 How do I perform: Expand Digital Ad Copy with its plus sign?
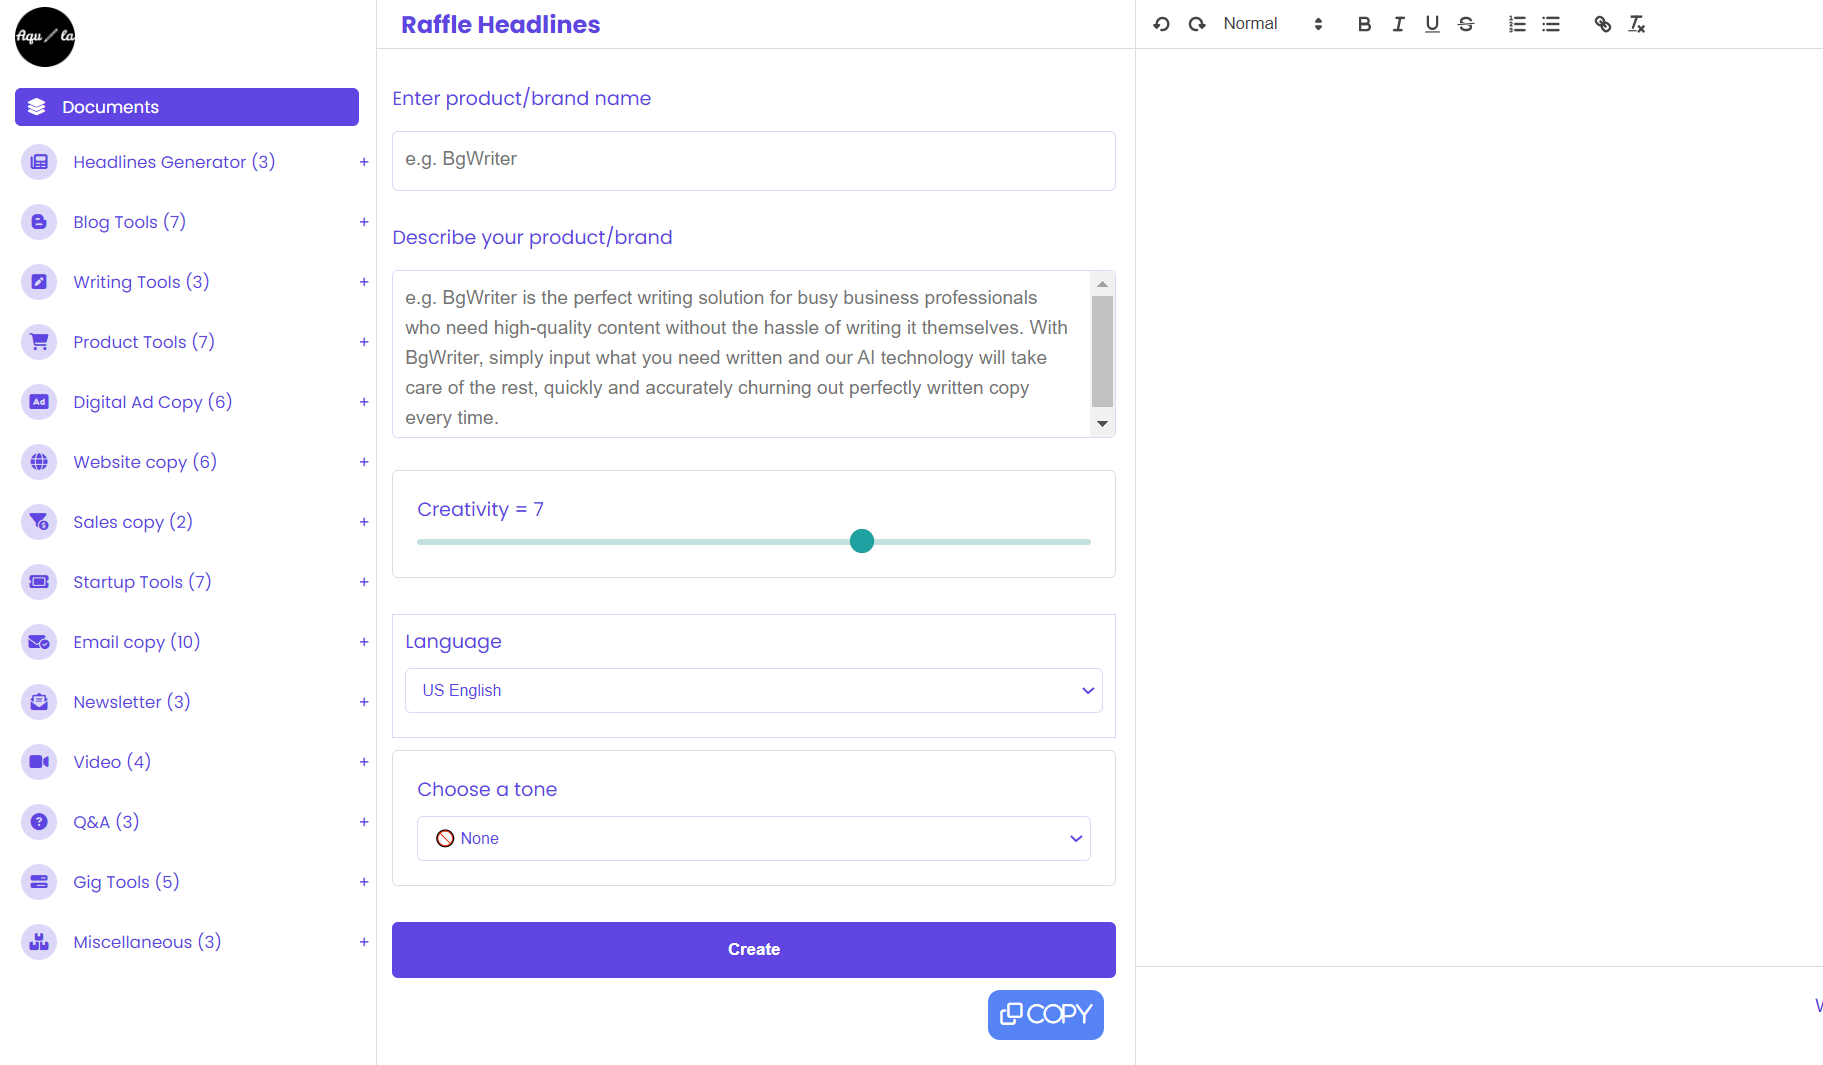[364, 402]
